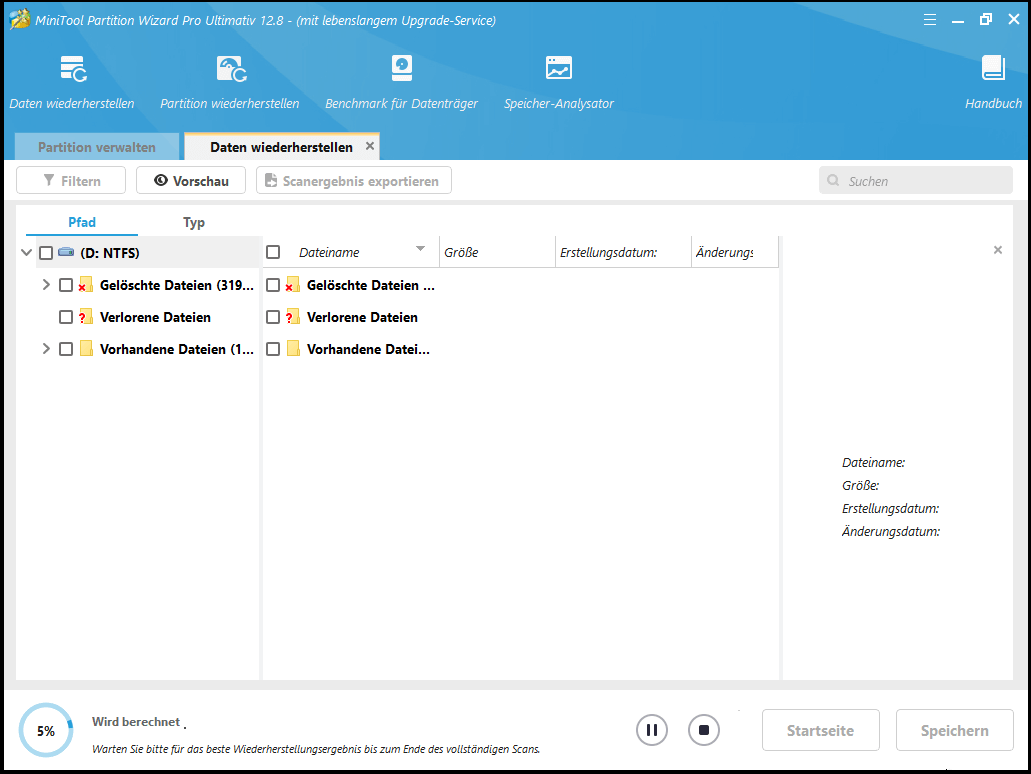Click Verlorene Dateien folder icon in tree
The height and width of the screenshot is (774, 1031).
85,317
